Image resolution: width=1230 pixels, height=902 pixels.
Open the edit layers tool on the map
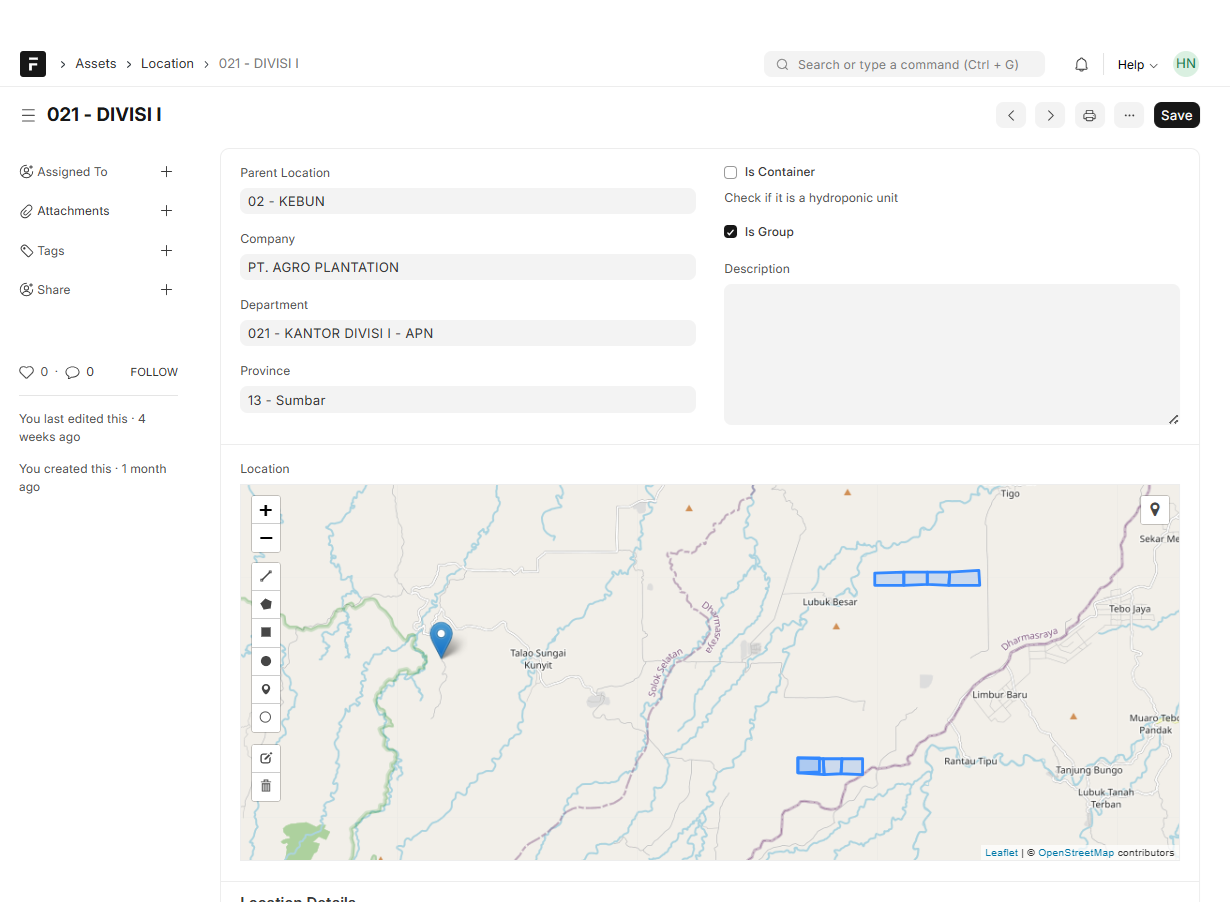266,757
